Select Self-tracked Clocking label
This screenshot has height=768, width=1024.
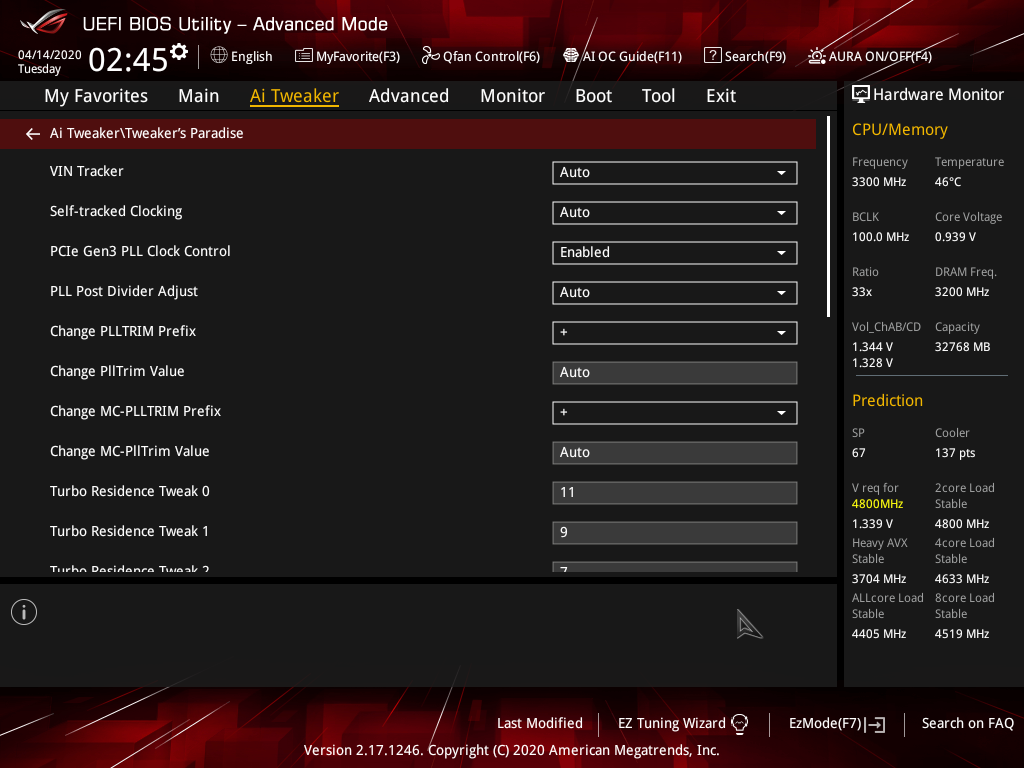[116, 212]
